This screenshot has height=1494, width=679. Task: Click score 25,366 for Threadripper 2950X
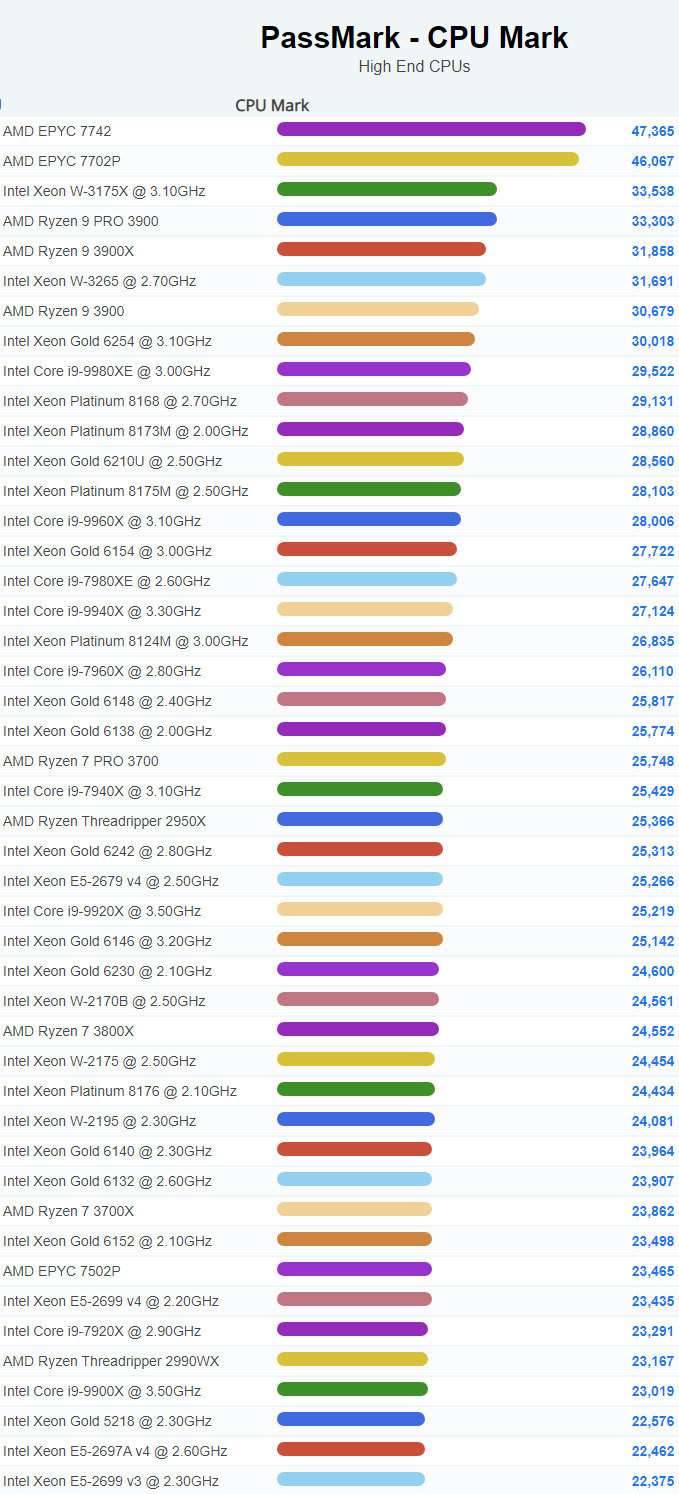(653, 821)
